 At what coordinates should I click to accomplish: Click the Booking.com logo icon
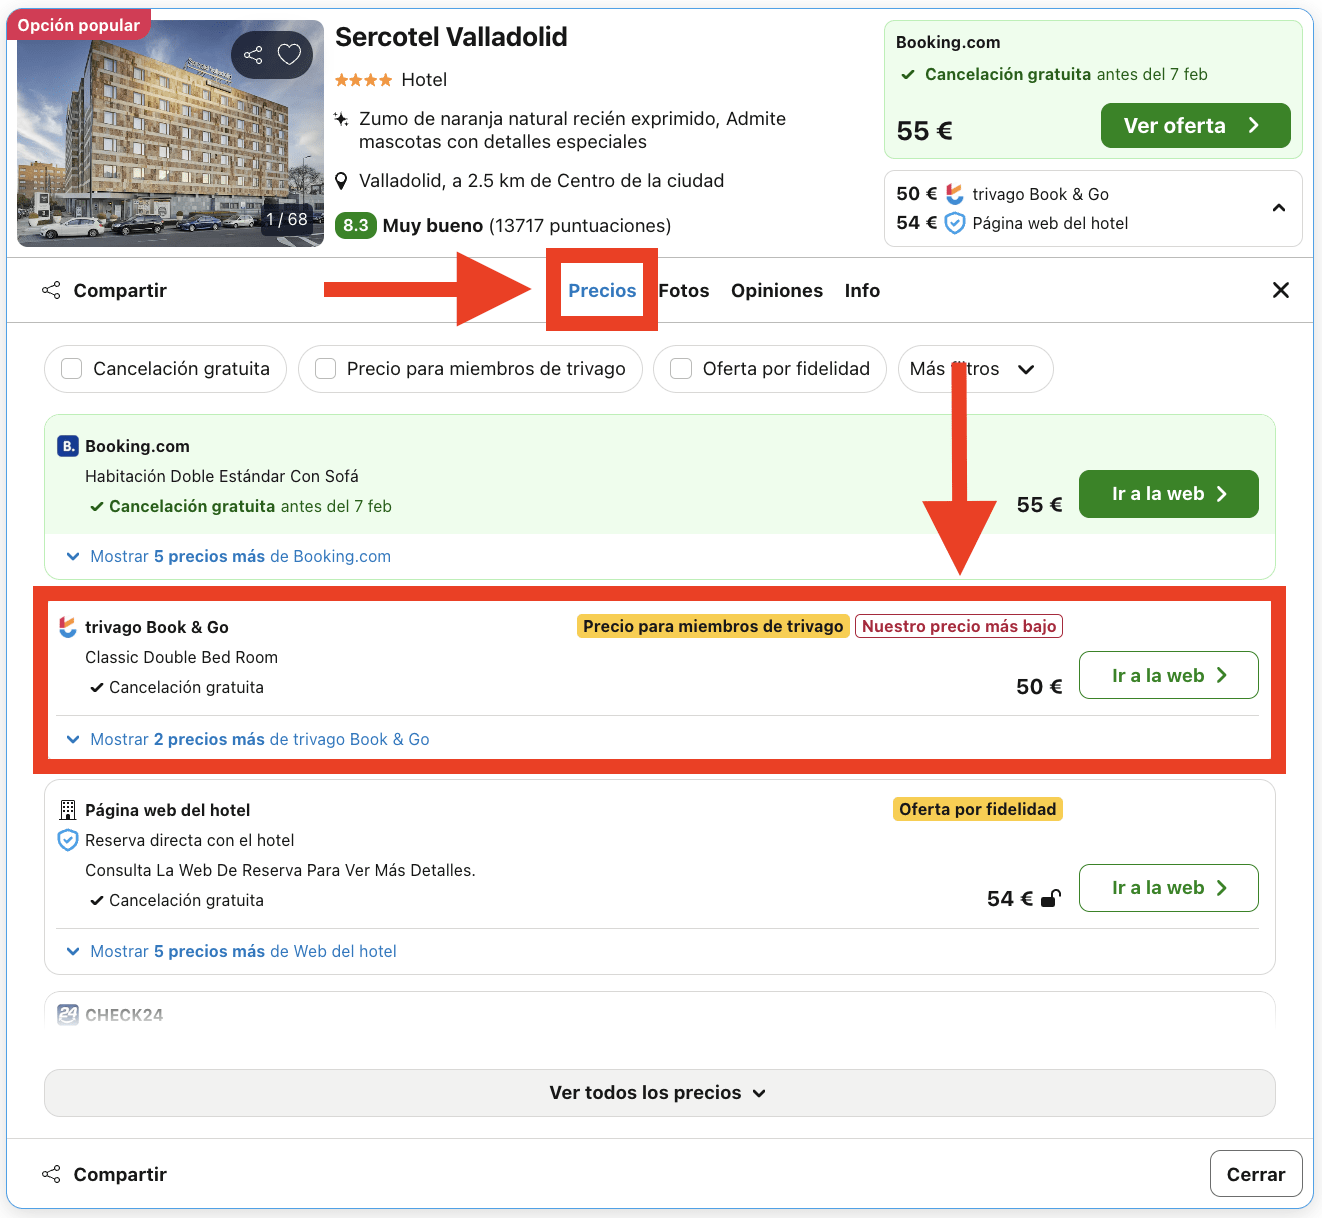click(x=65, y=446)
